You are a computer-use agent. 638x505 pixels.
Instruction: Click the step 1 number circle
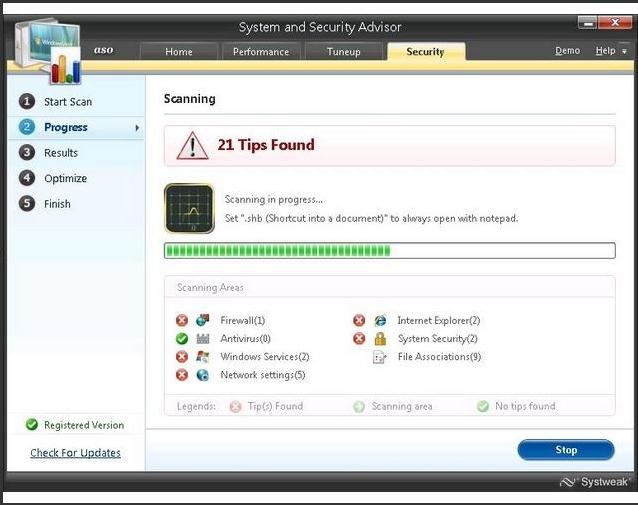tap(27, 101)
